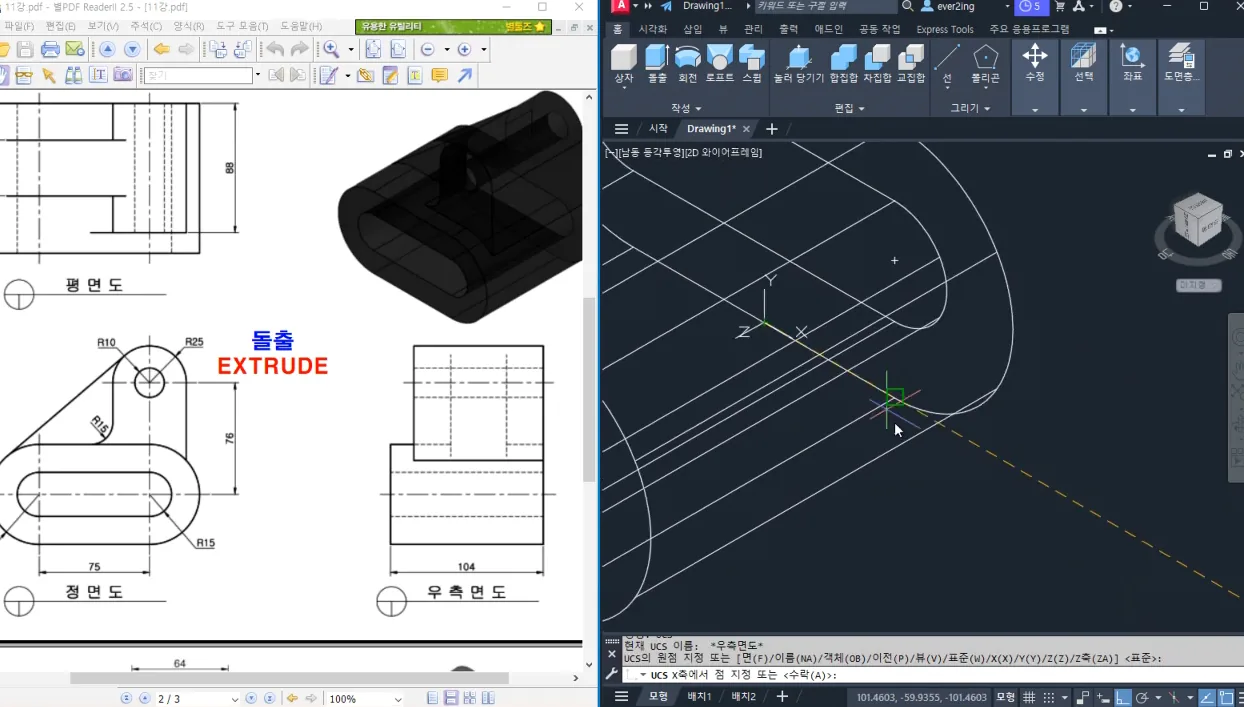Image resolution: width=1244 pixels, height=707 pixels.
Task: Choose the 회전 (Revolve) tool
Action: (x=688, y=63)
